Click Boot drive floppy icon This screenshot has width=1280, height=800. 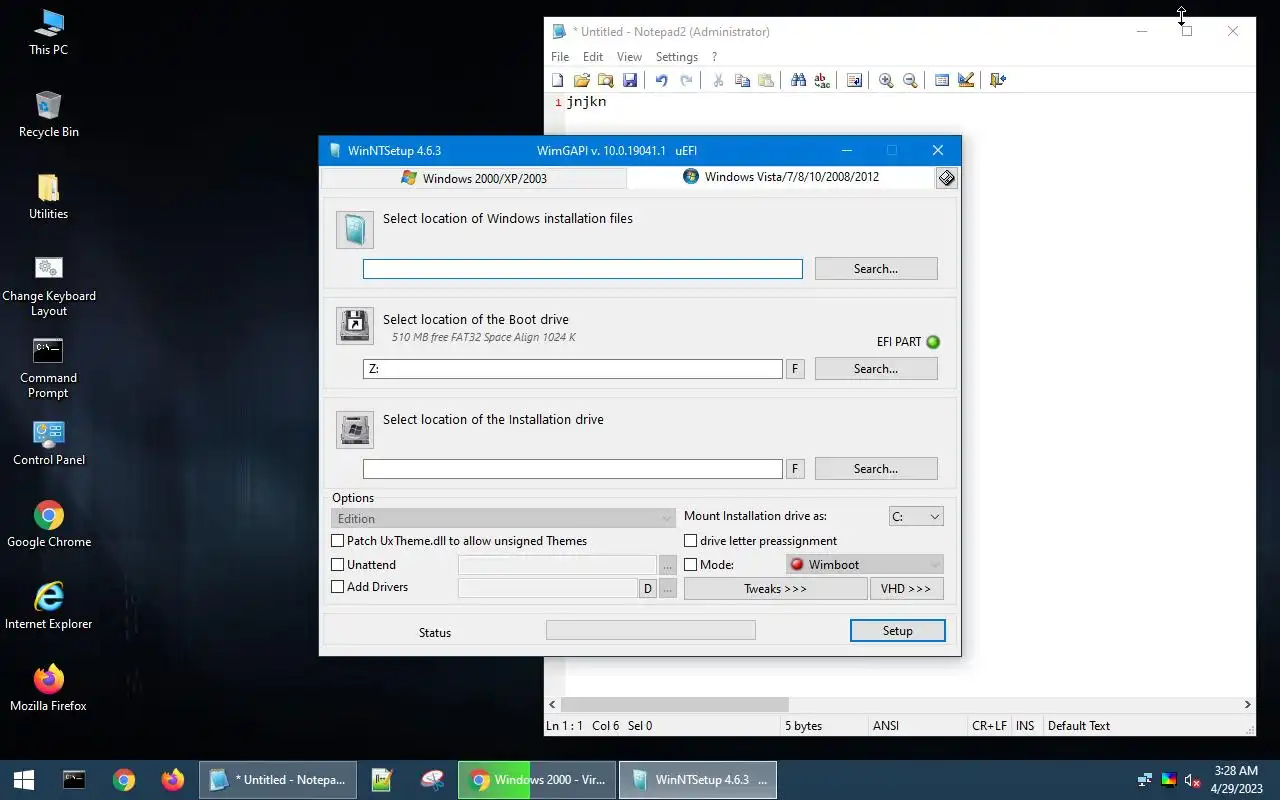click(x=355, y=325)
